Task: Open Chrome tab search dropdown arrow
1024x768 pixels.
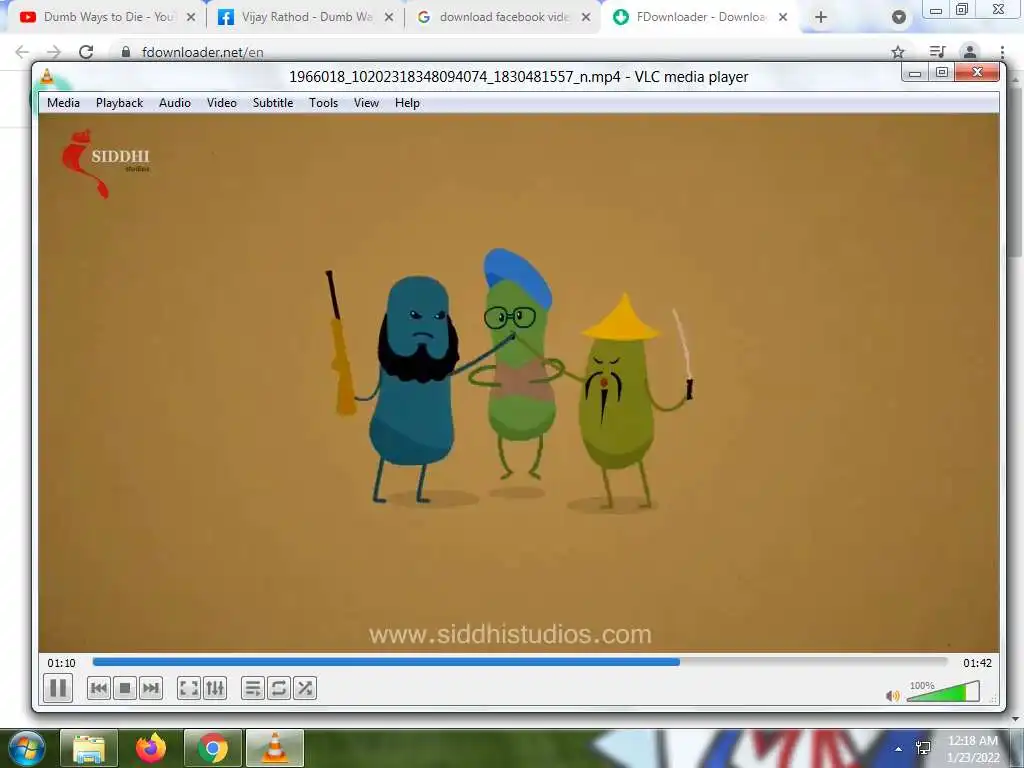Action: pyautogui.click(x=899, y=18)
